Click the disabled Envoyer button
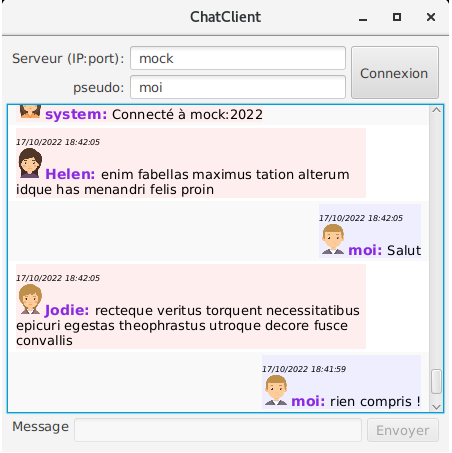The image size is (452, 453). point(403,430)
